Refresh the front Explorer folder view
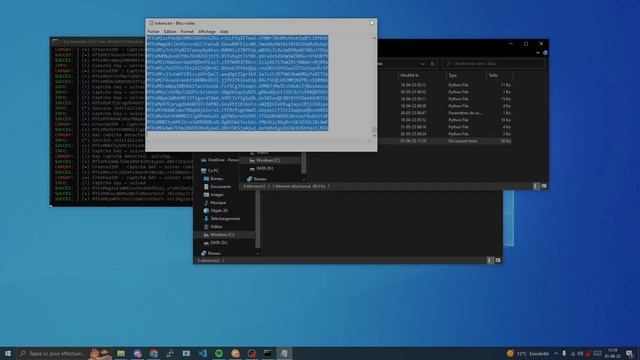The height and width of the screenshot is (360, 640). [433, 64]
